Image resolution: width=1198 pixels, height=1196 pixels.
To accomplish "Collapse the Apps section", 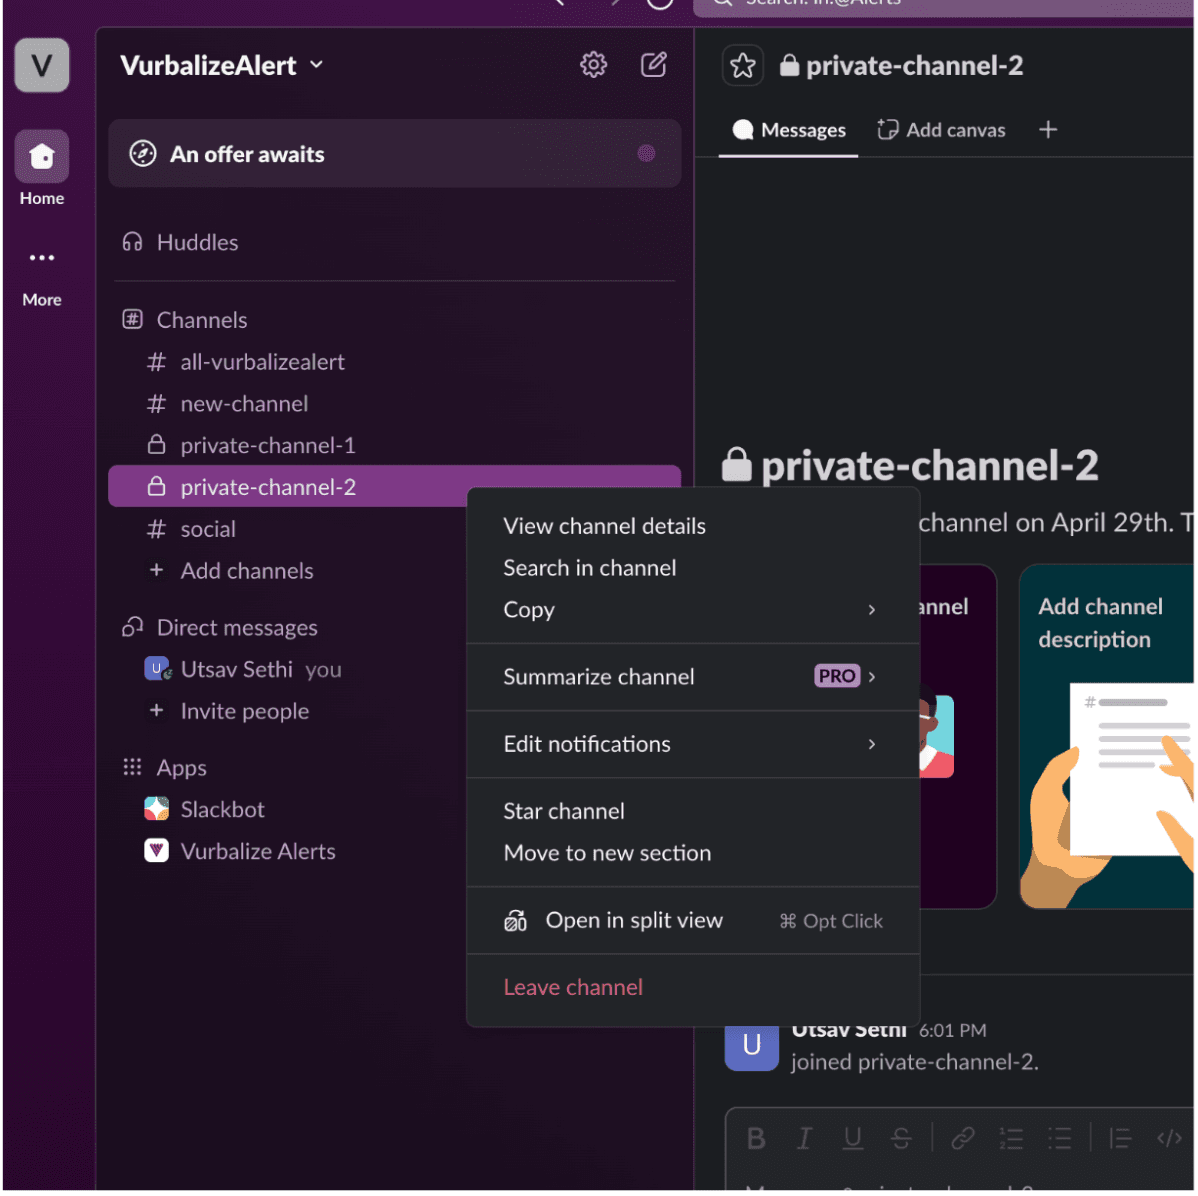I will coord(164,767).
